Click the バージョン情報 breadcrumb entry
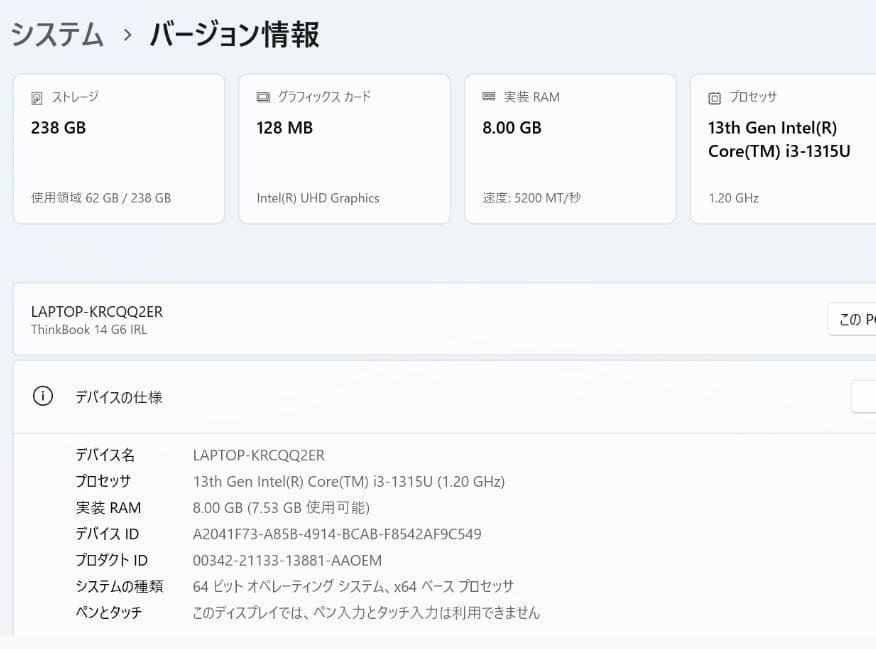This screenshot has height=649, width=876. coord(233,33)
